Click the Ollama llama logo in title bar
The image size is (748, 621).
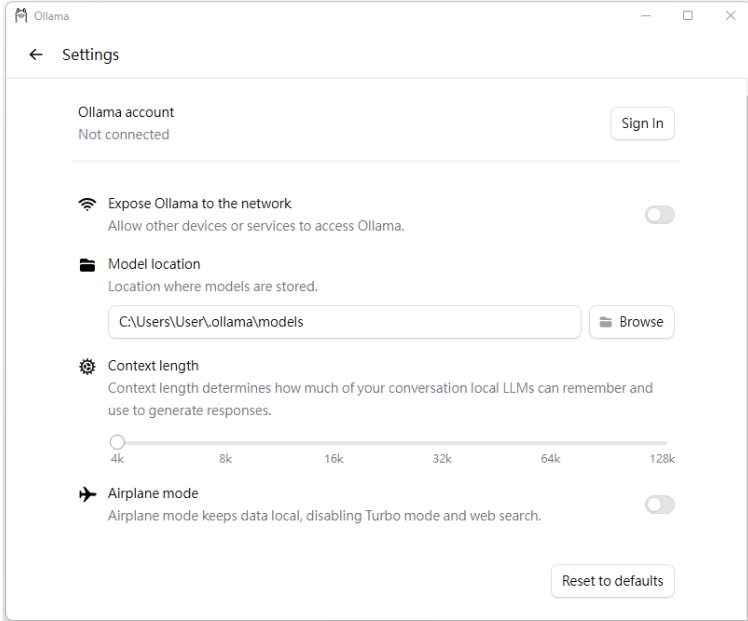click(21, 16)
